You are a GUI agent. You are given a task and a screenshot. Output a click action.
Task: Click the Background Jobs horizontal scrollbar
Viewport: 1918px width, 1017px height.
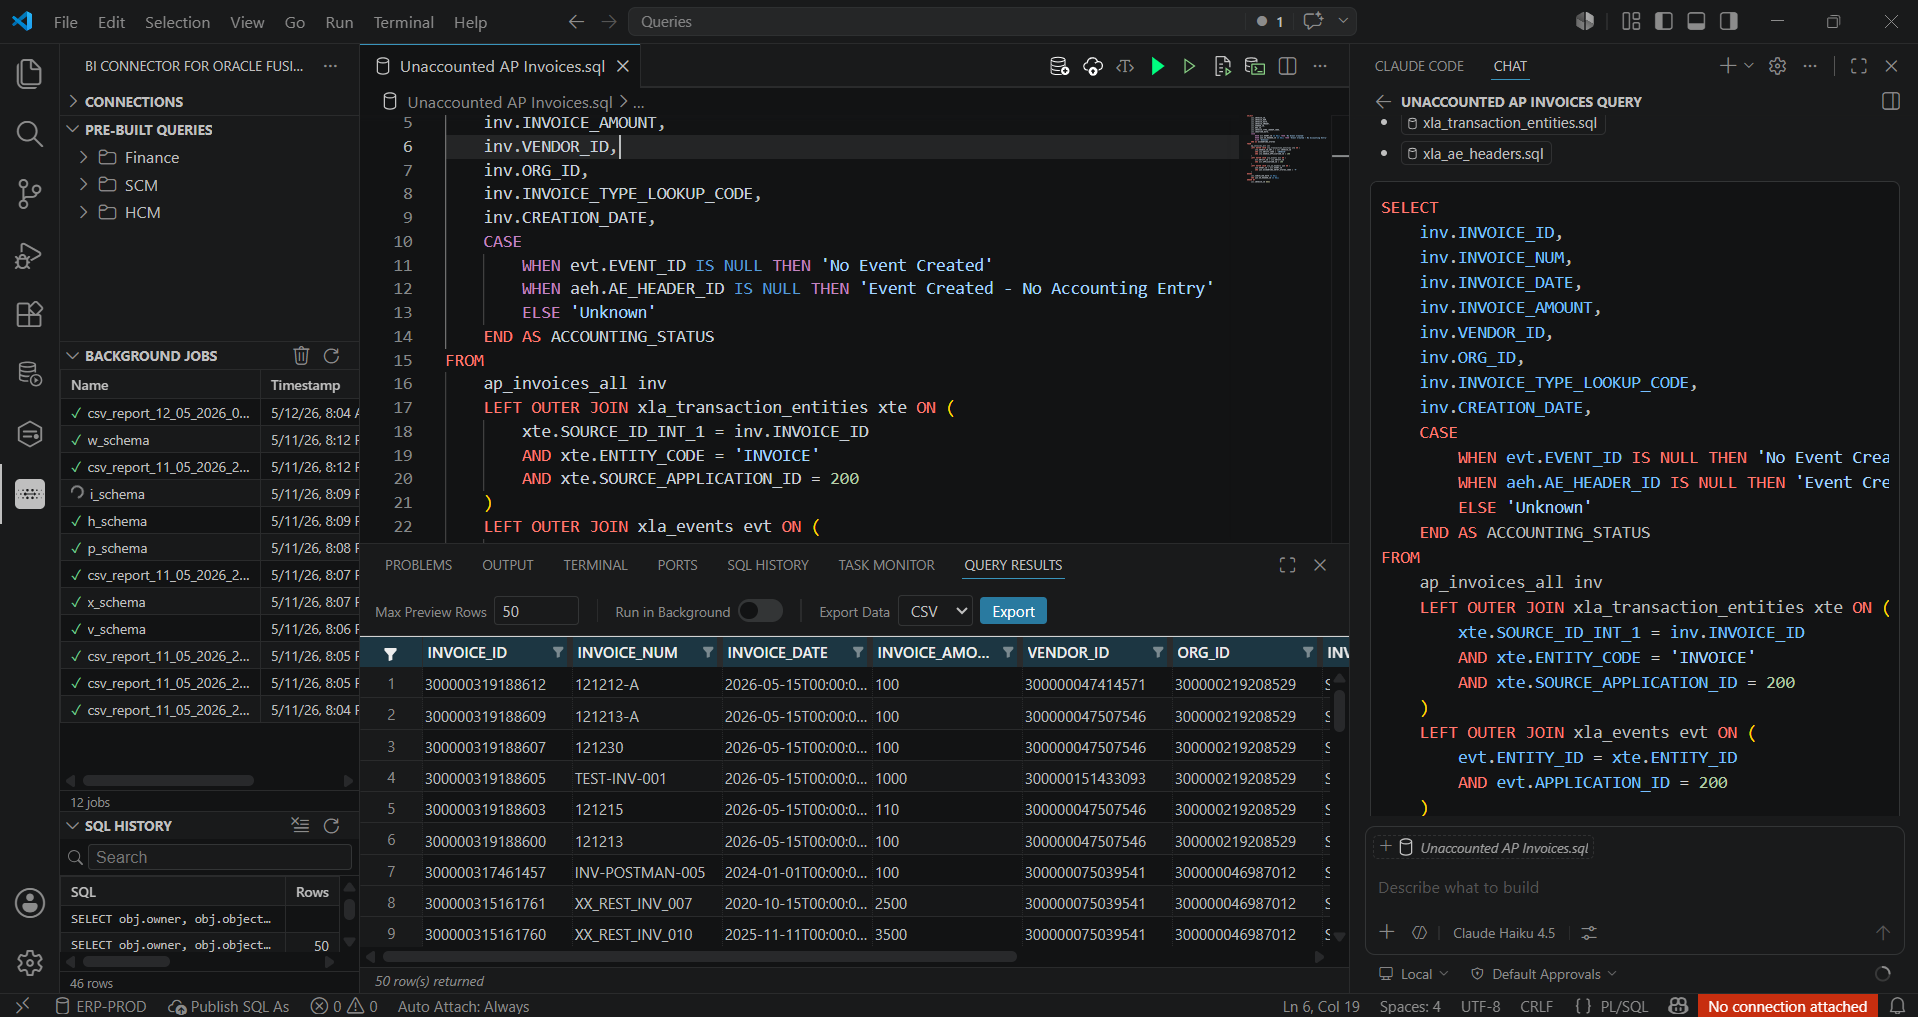tap(168, 780)
